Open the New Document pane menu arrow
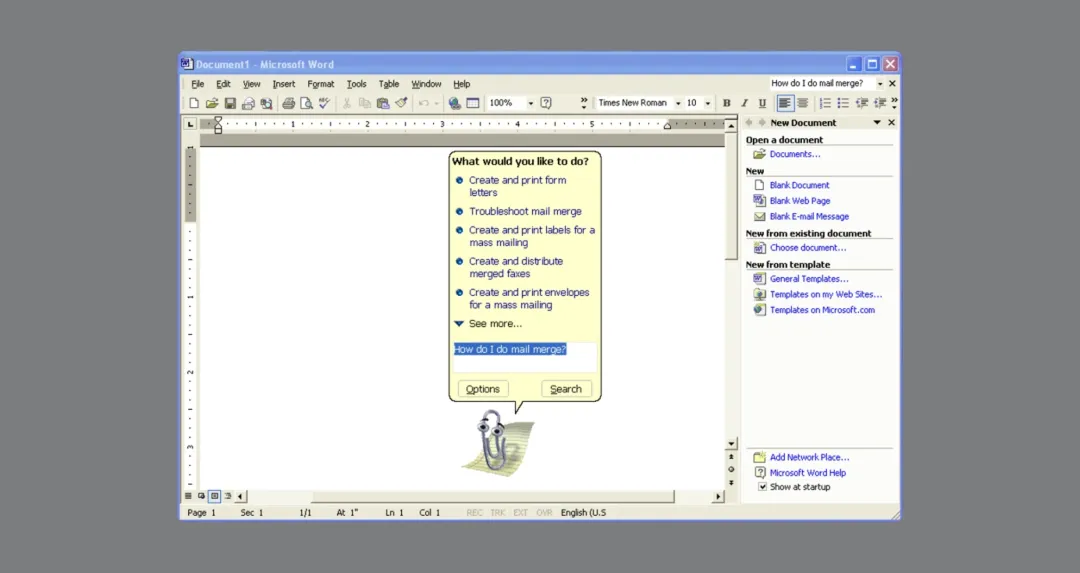 click(x=877, y=123)
